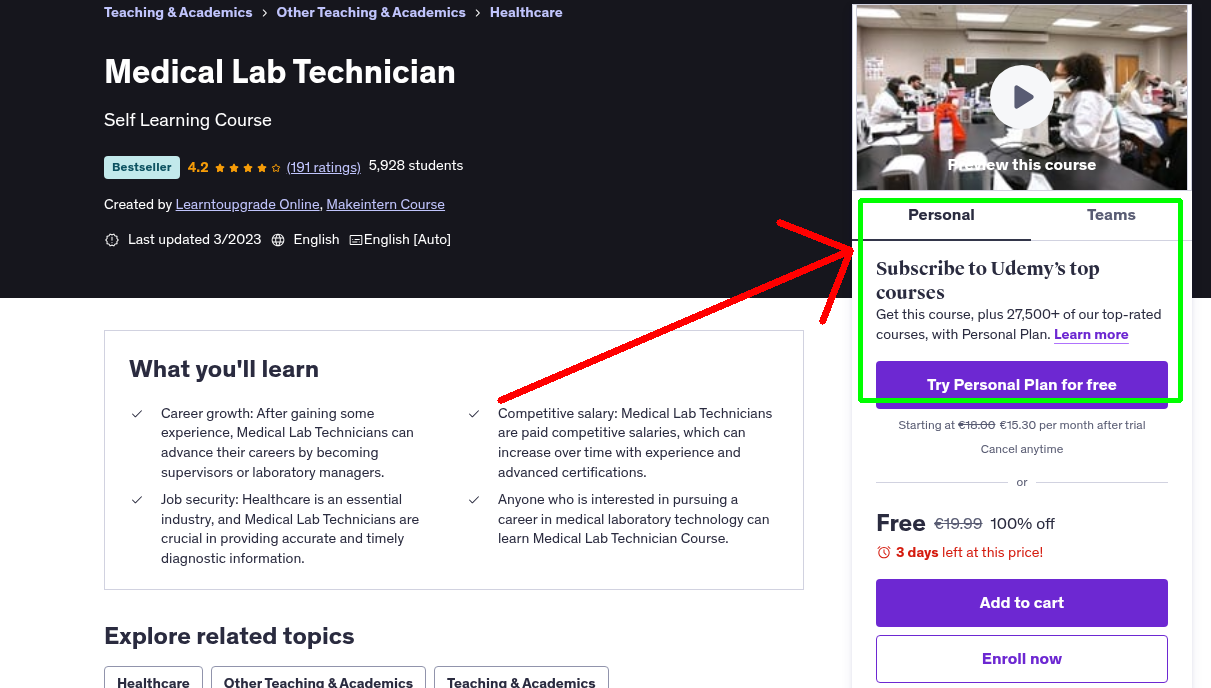Click 'Last updated 3/2023' text

click(x=194, y=240)
